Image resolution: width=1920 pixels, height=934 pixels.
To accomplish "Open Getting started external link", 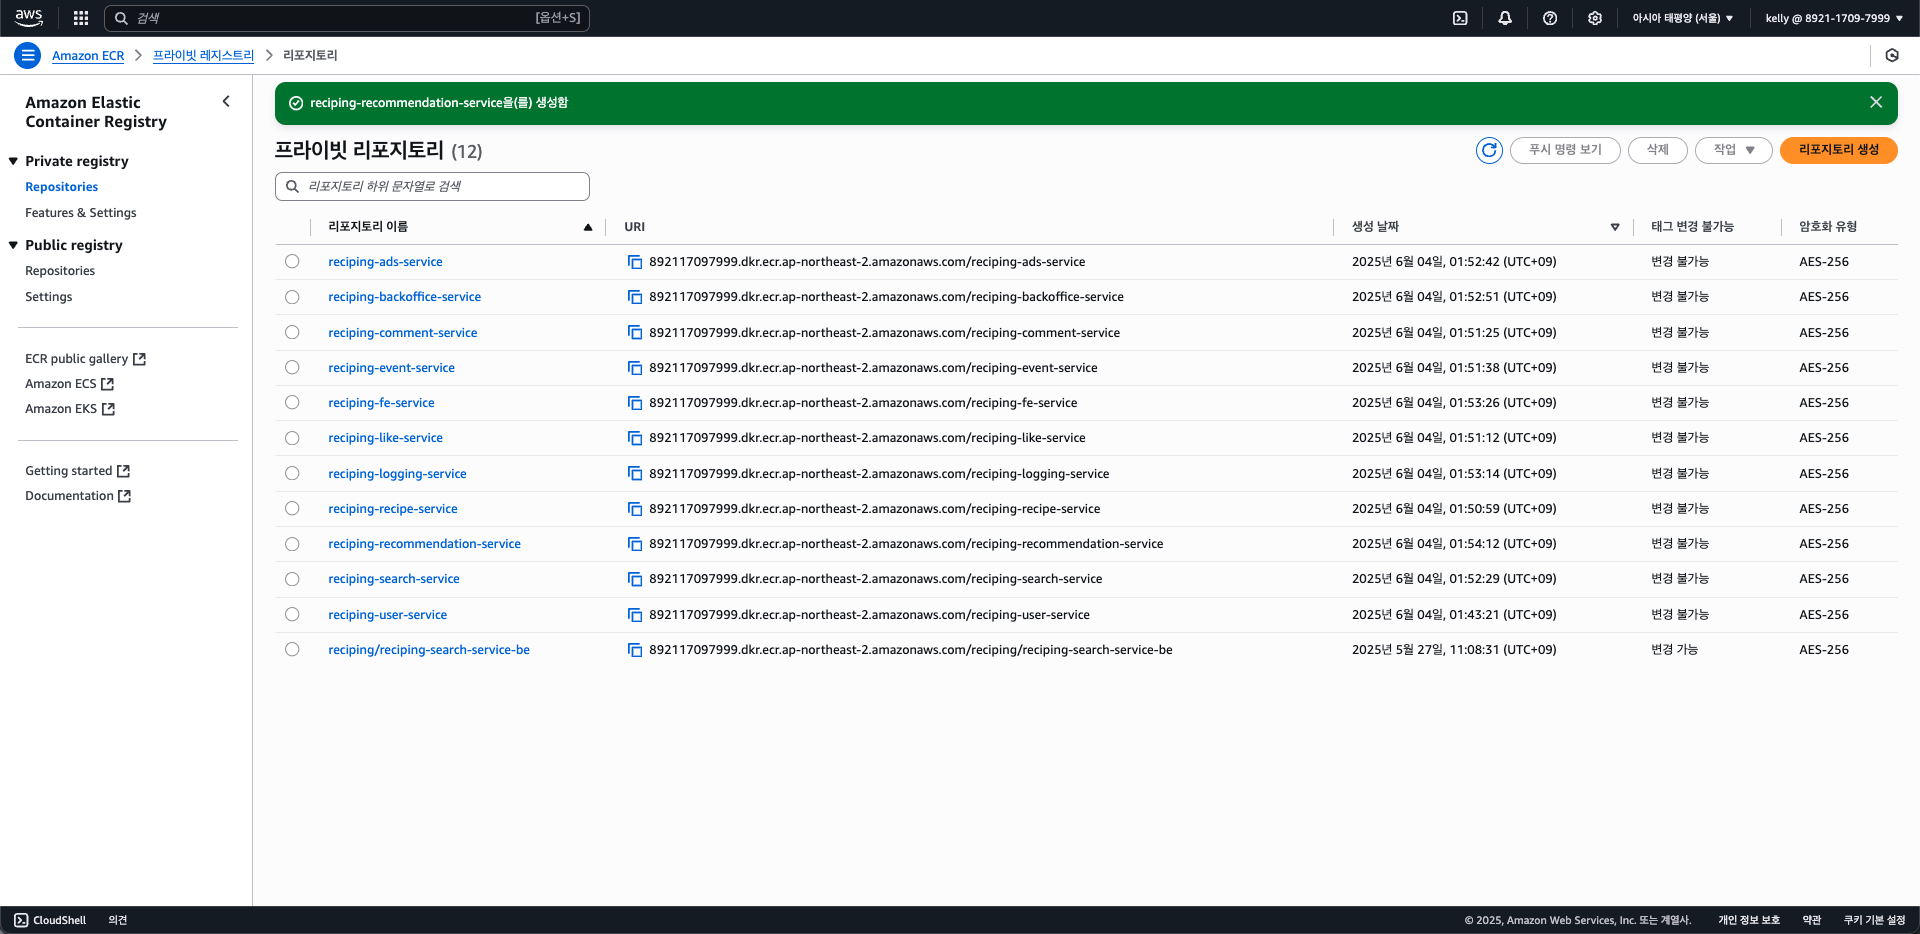I will point(78,471).
